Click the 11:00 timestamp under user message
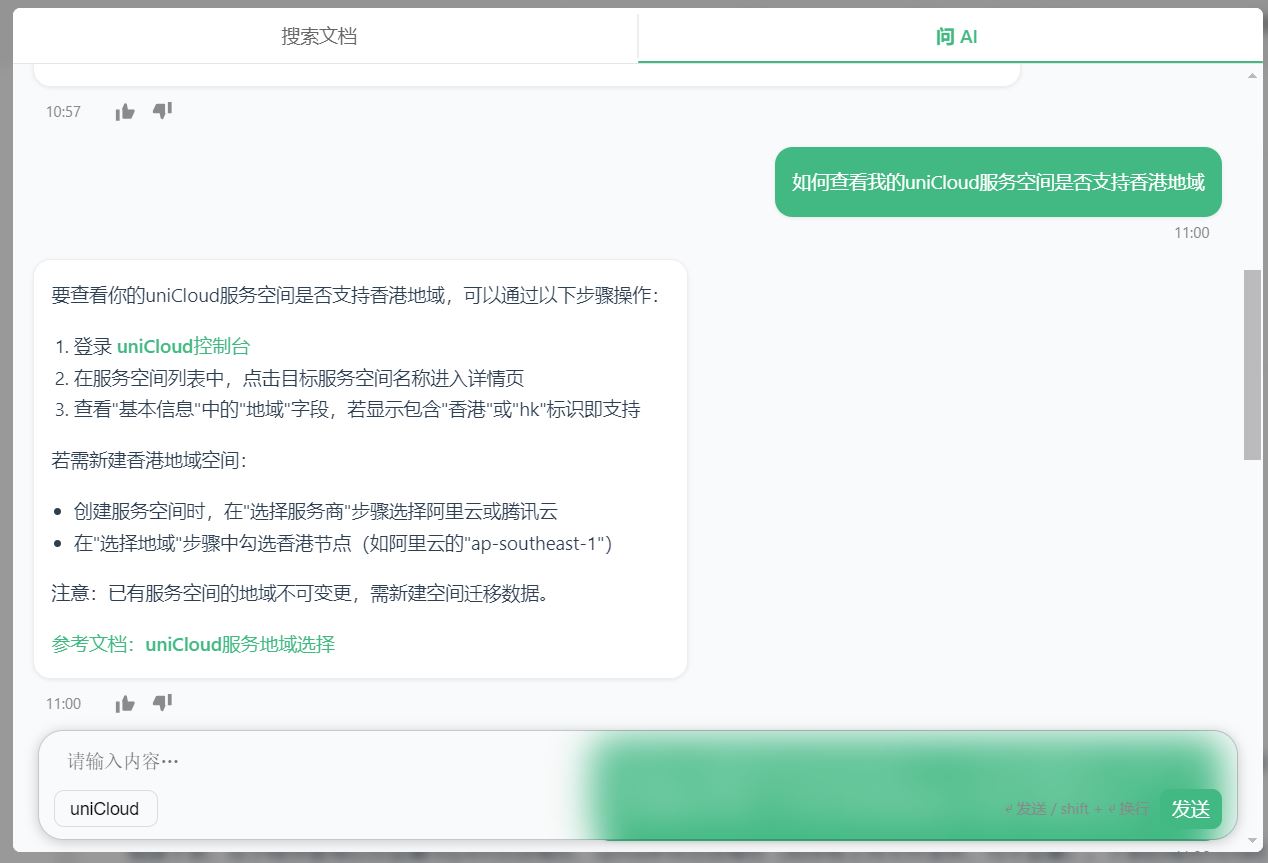Viewport: 1268px width, 863px height. pyautogui.click(x=1191, y=233)
